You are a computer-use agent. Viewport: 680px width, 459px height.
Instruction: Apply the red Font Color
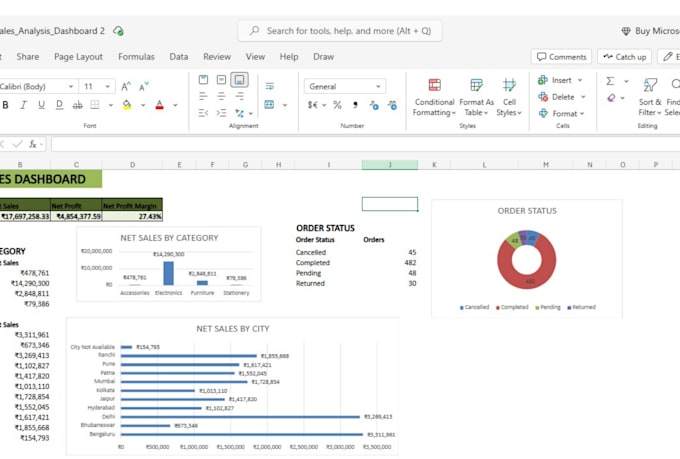tap(160, 105)
